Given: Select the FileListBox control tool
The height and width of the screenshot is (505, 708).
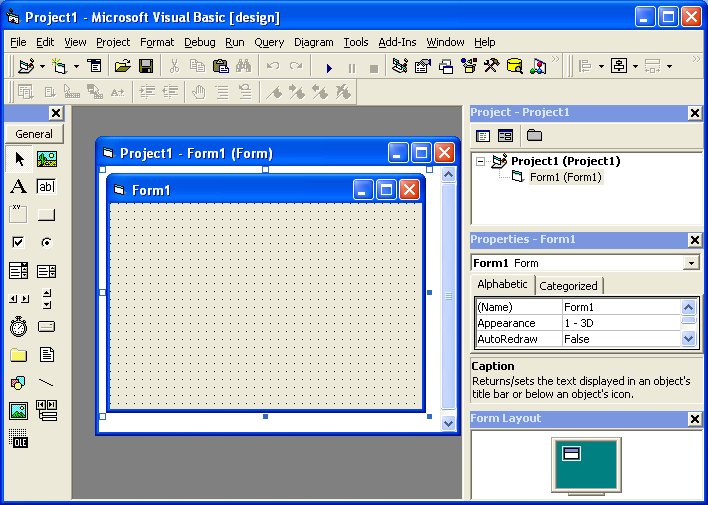Looking at the screenshot, I should click(x=47, y=355).
